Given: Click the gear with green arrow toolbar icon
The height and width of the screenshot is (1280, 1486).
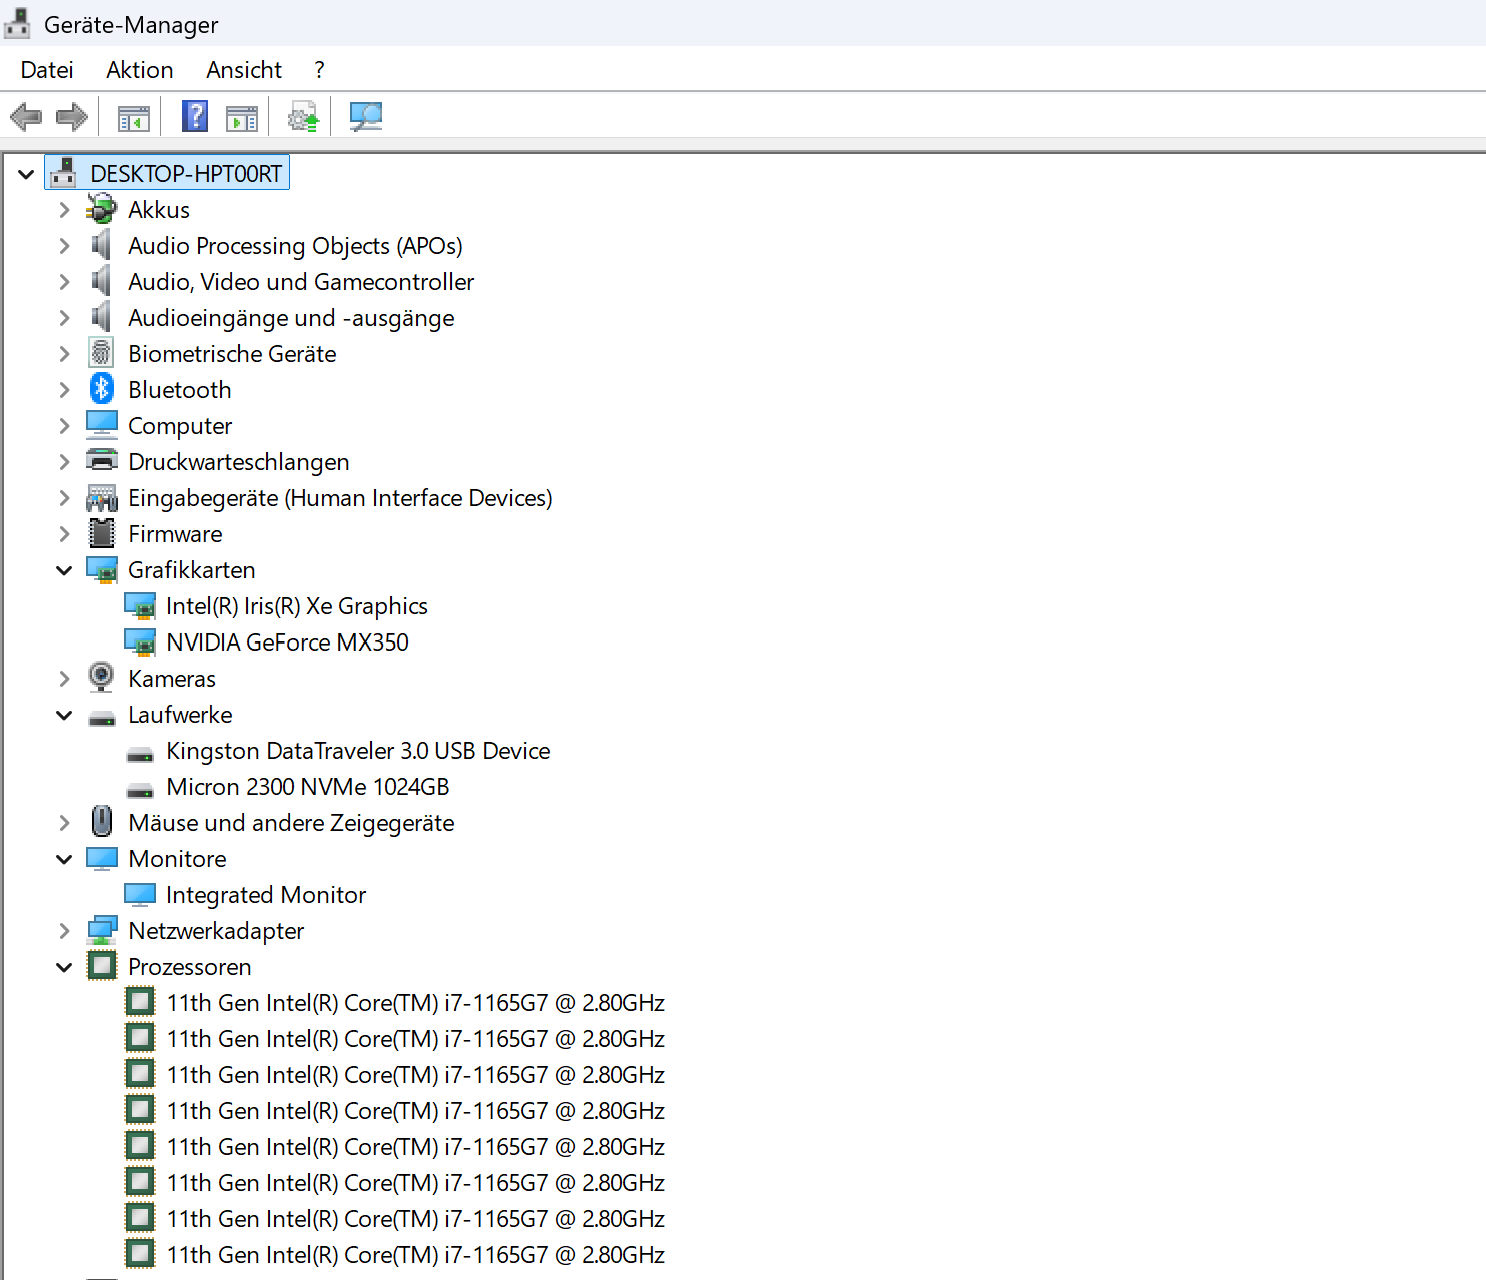Looking at the screenshot, I should 303,117.
